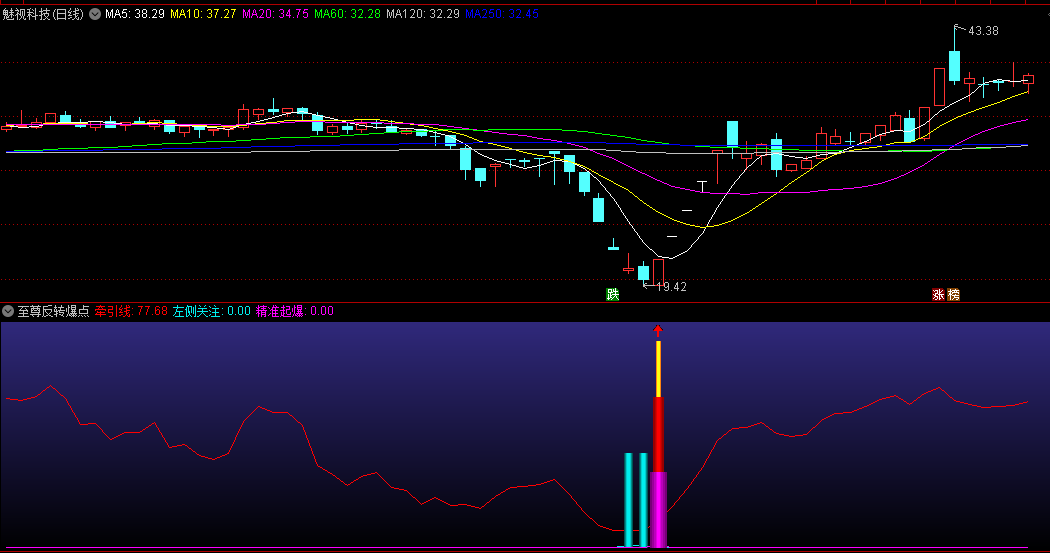Click the tall red-yellow signal bar
Viewport: 1050px width, 553px height.
658,420
